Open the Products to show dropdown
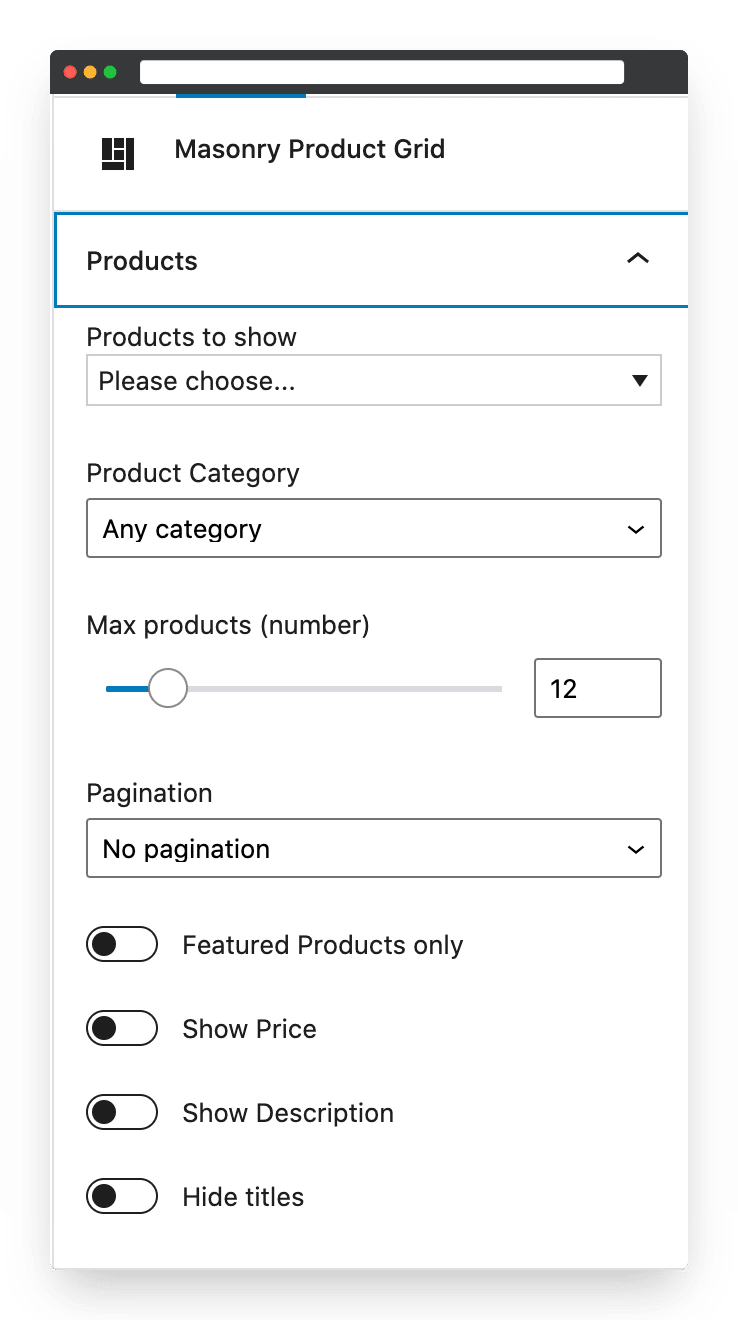This screenshot has width=738, height=1320. 374,380
